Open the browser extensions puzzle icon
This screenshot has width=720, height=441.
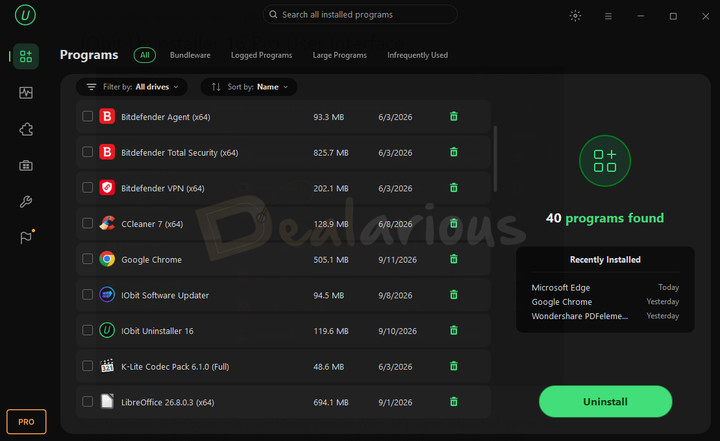point(26,129)
